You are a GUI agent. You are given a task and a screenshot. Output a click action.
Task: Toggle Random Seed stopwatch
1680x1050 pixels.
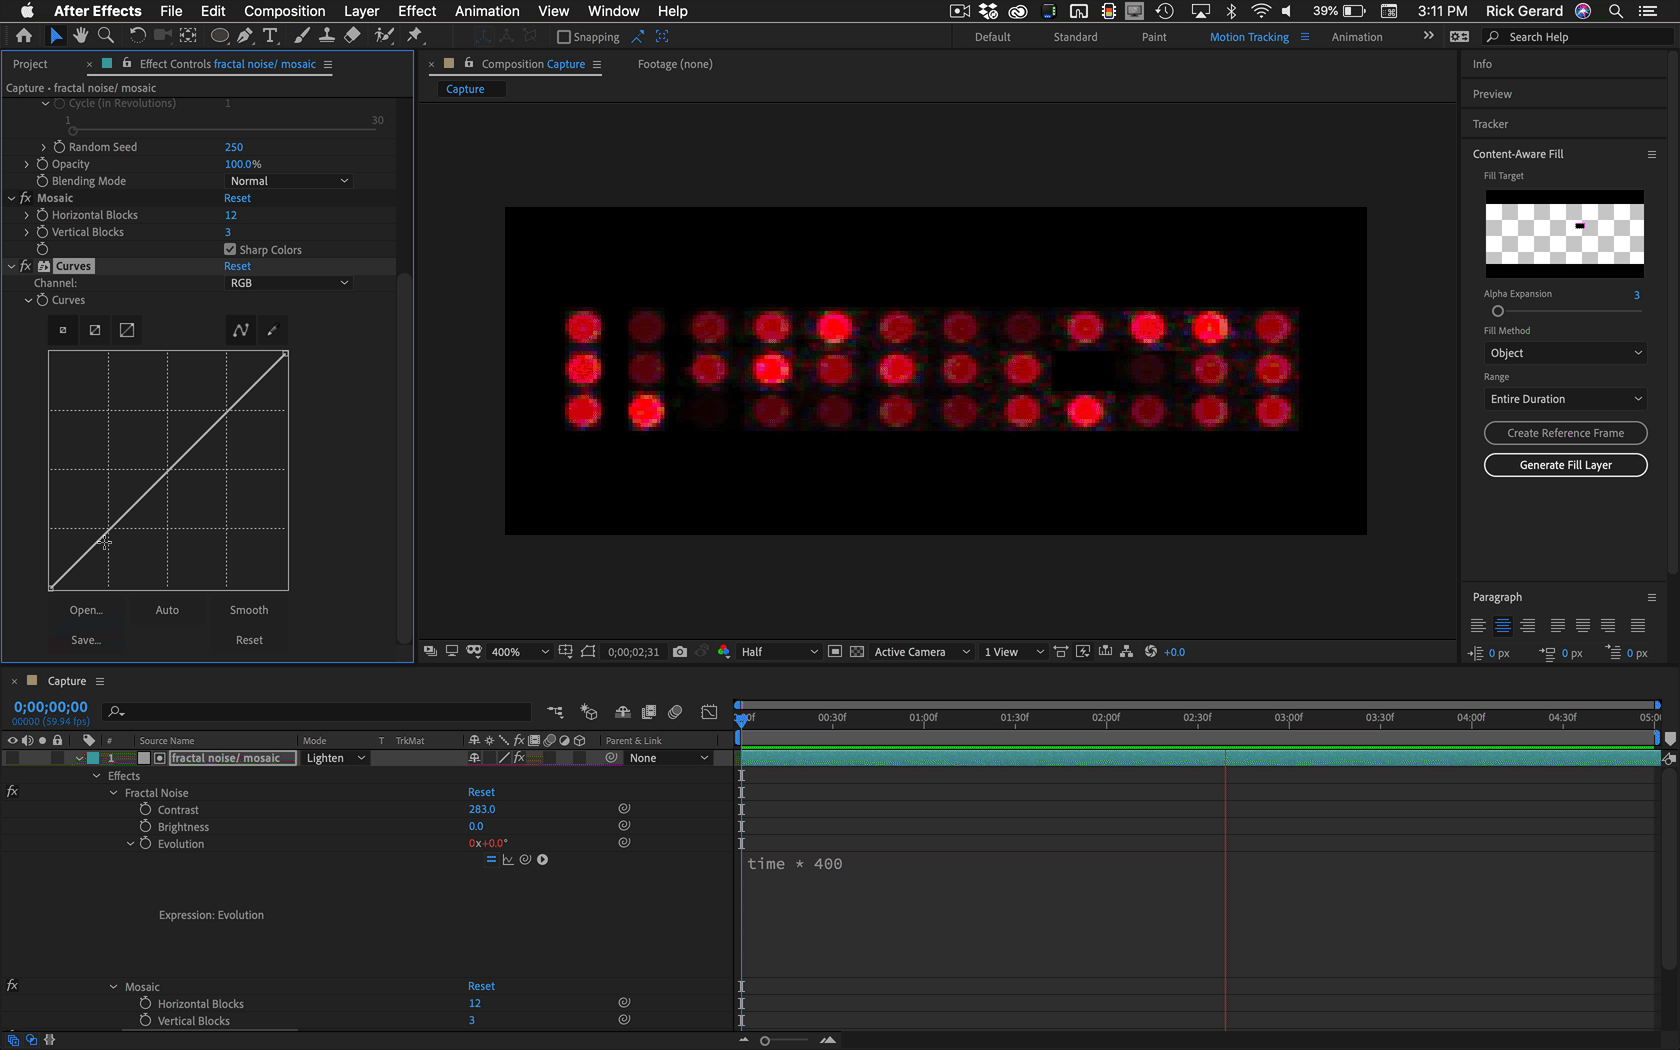pyautogui.click(x=59, y=147)
